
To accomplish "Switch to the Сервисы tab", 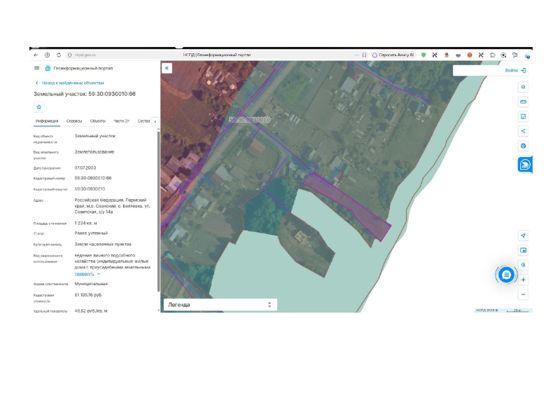I will click(x=74, y=121).
